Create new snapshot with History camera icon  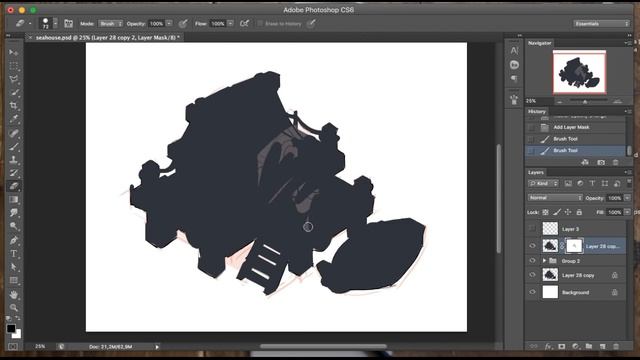(x=601, y=162)
